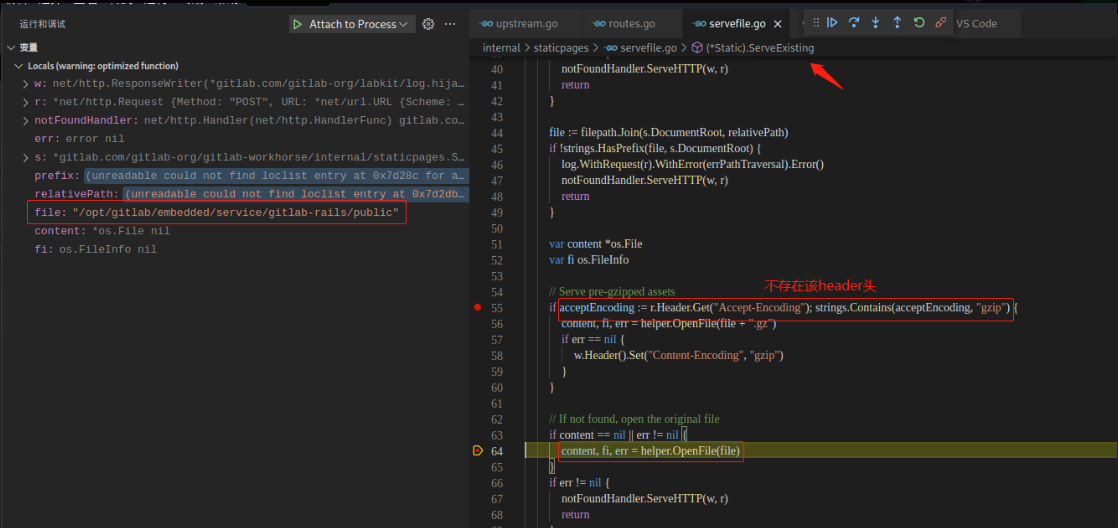Click line number 44 in the gutter
Screen dimensions: 1118x528
[497, 133]
